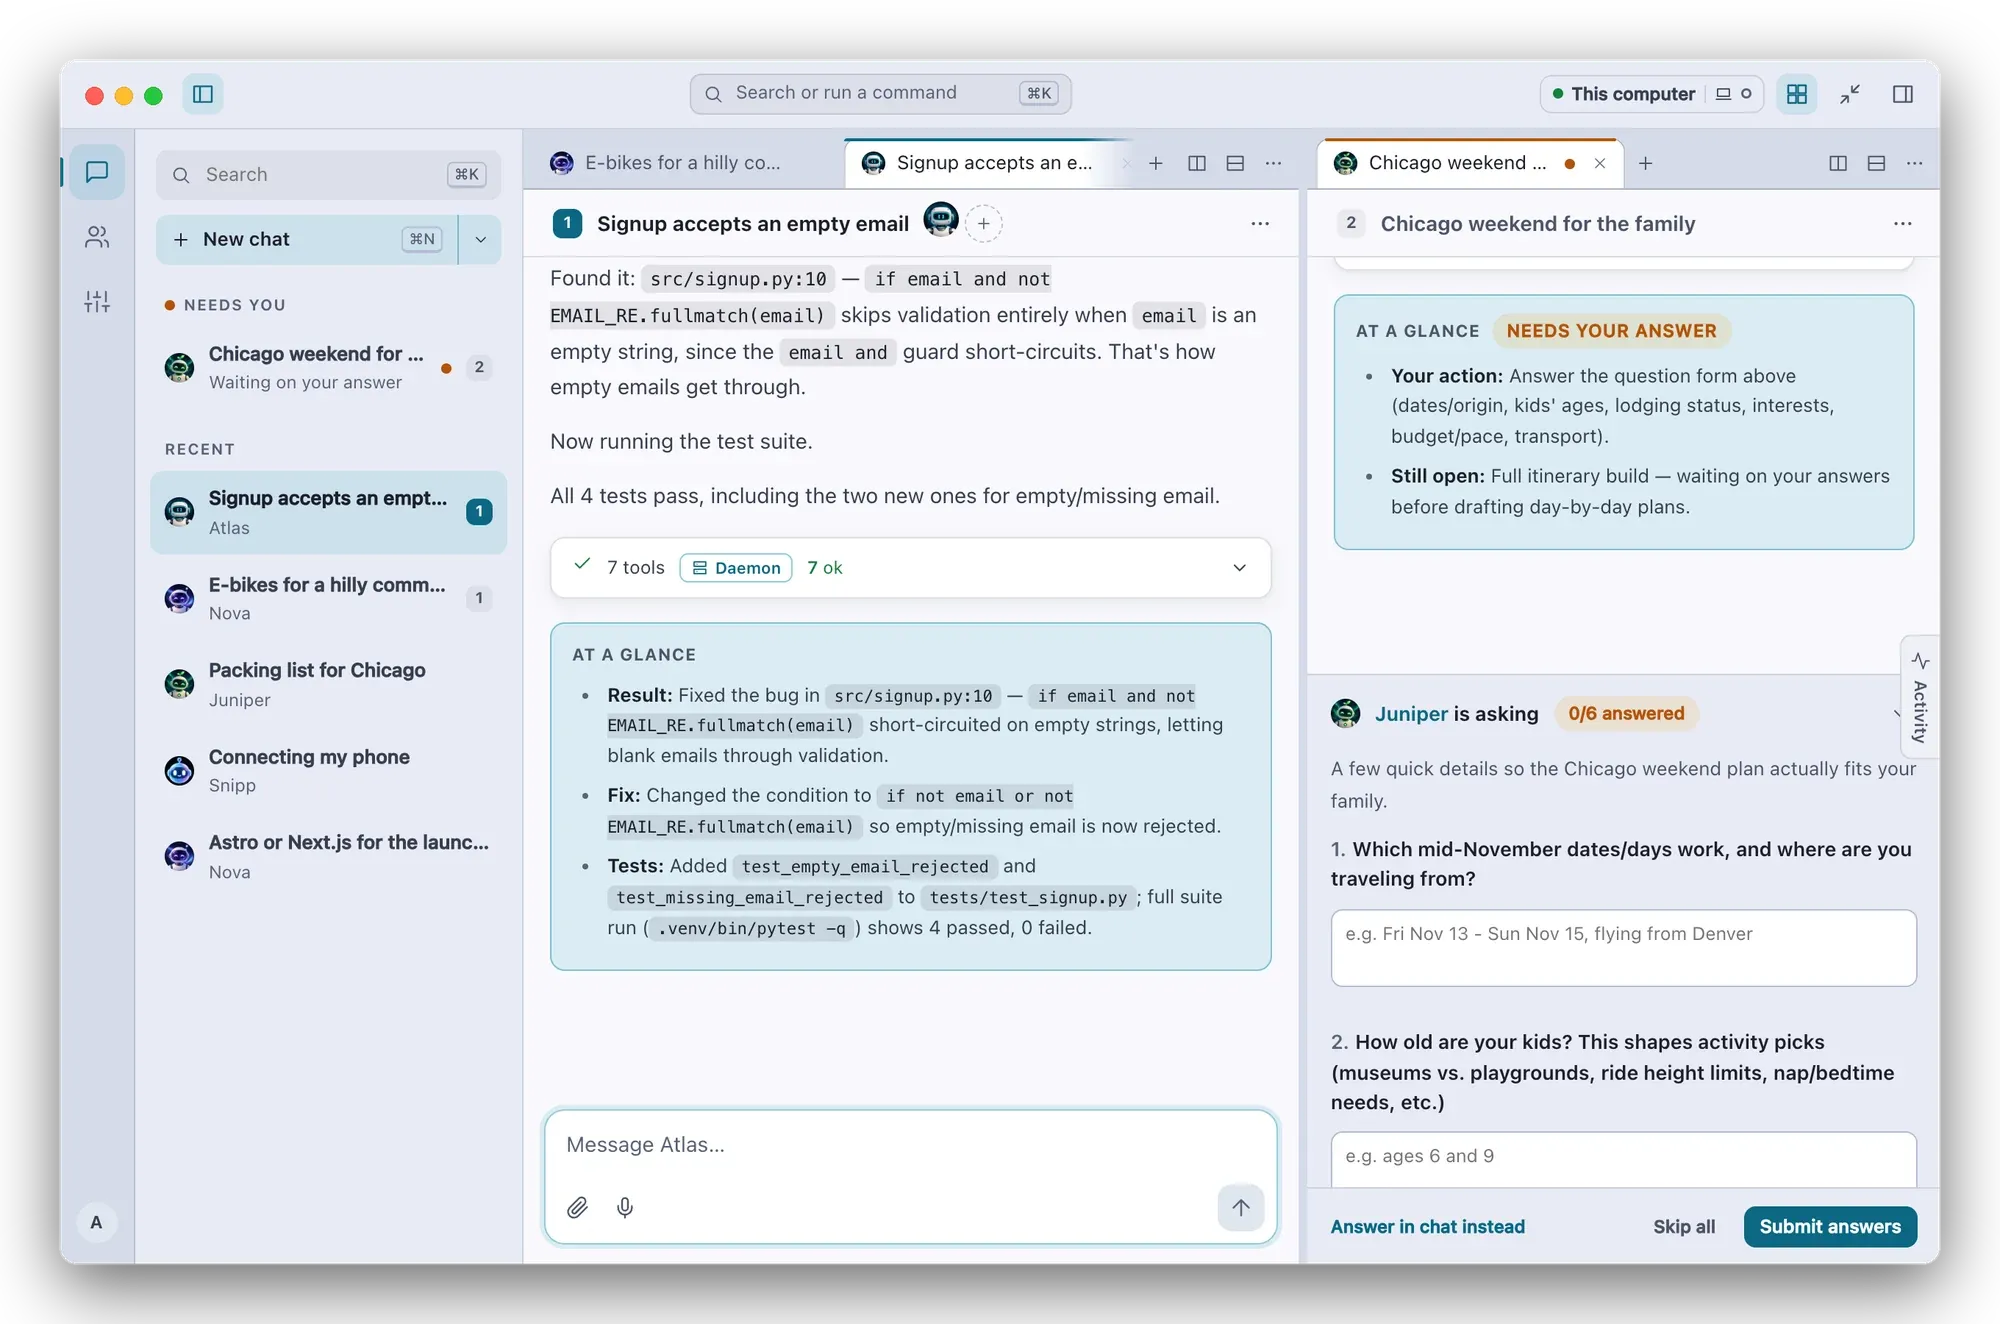Send message with the up arrow button
This screenshot has width=2000, height=1324.
pos(1241,1207)
